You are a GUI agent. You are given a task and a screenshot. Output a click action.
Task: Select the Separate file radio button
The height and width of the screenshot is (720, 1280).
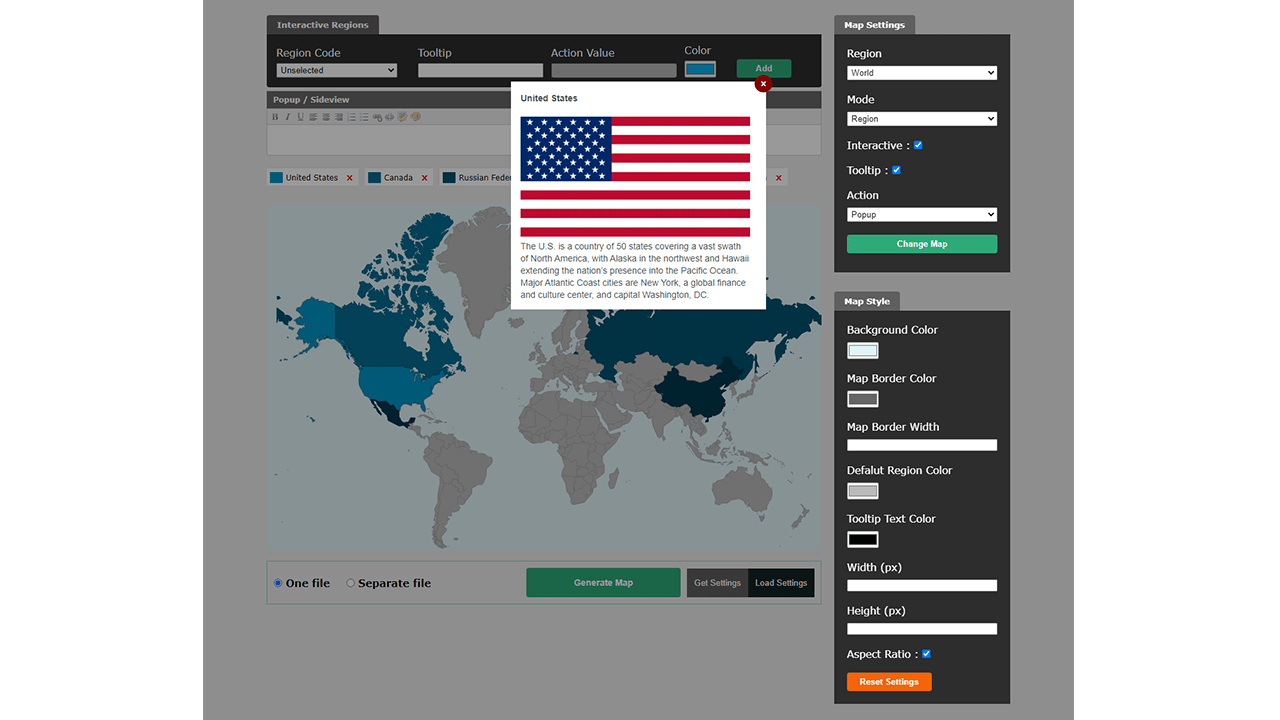point(350,582)
